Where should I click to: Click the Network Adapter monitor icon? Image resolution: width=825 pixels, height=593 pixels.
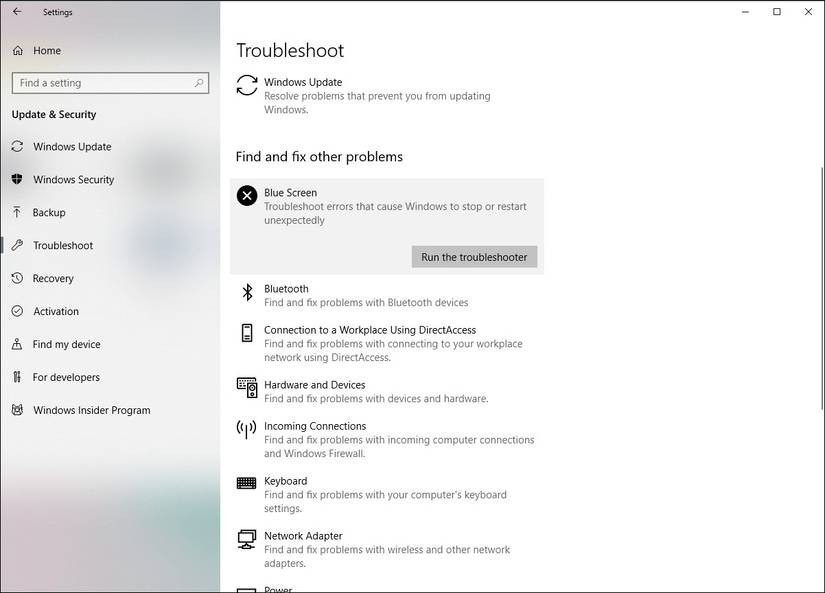coord(247,539)
